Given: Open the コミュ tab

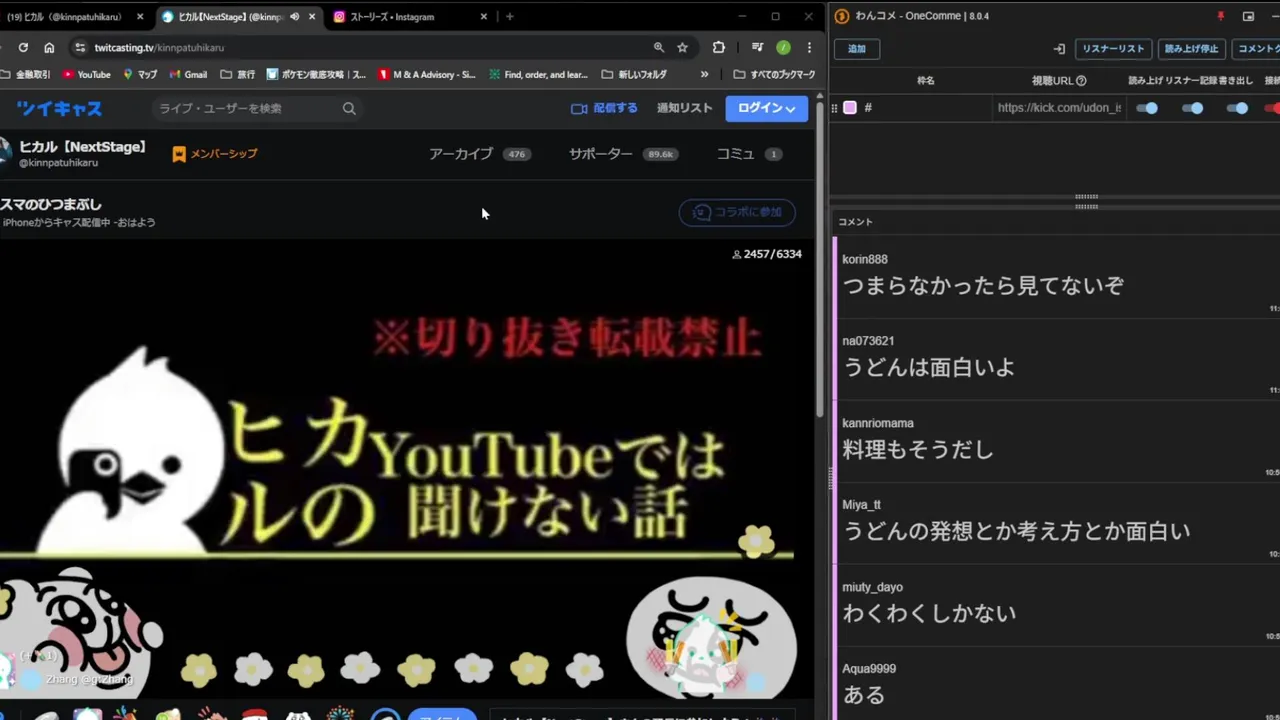Looking at the screenshot, I should [749, 154].
